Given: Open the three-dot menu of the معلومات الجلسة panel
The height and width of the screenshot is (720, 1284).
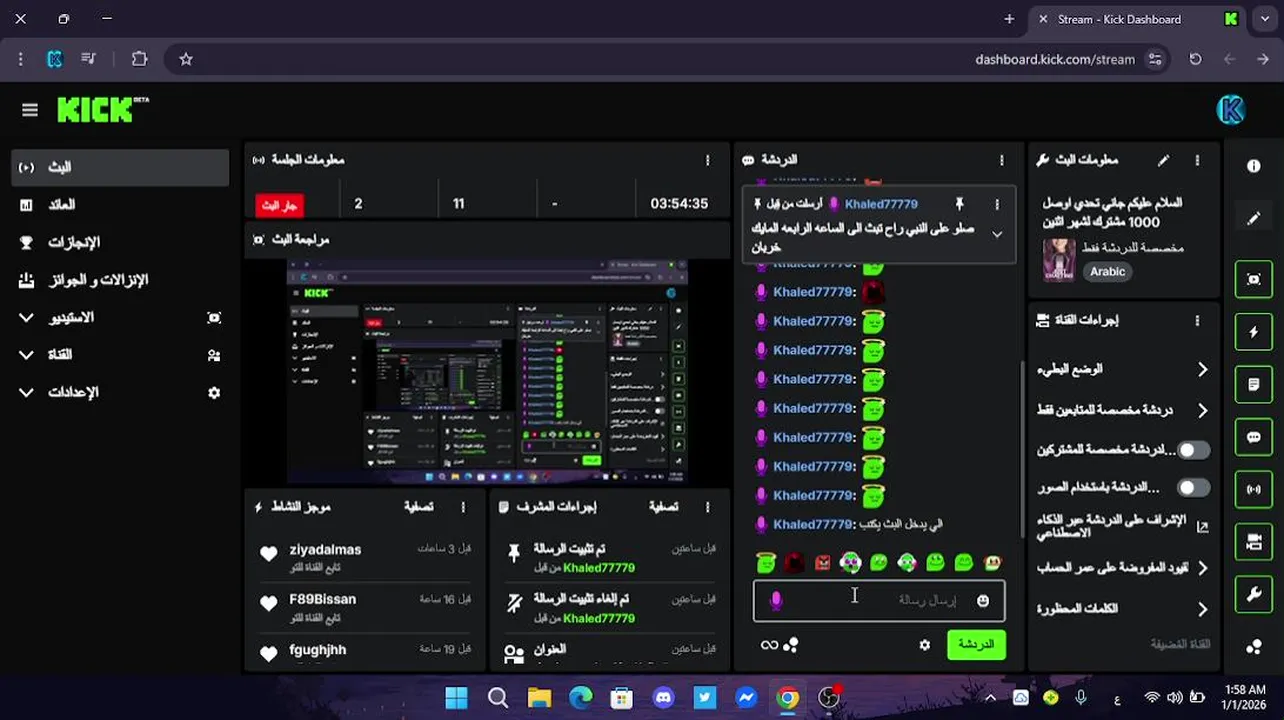Looking at the screenshot, I should coord(707,160).
